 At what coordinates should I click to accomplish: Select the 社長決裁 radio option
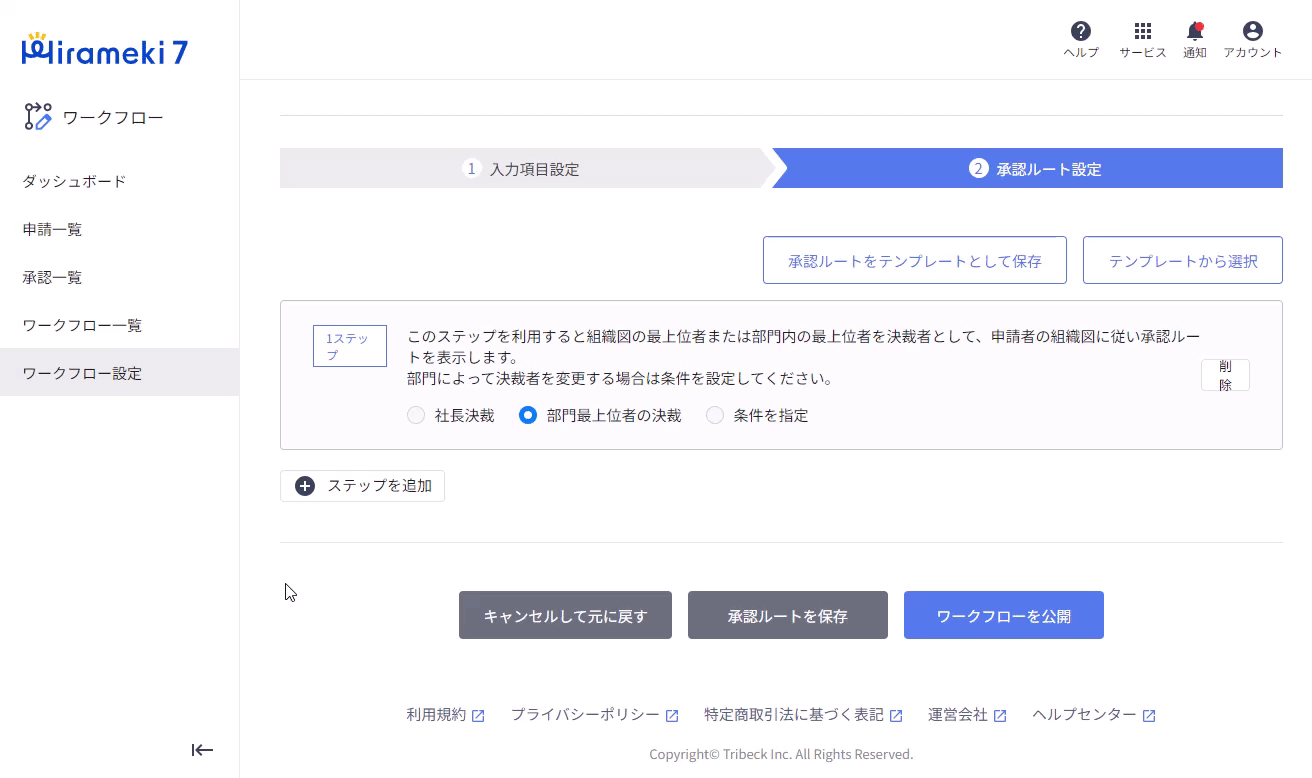416,415
